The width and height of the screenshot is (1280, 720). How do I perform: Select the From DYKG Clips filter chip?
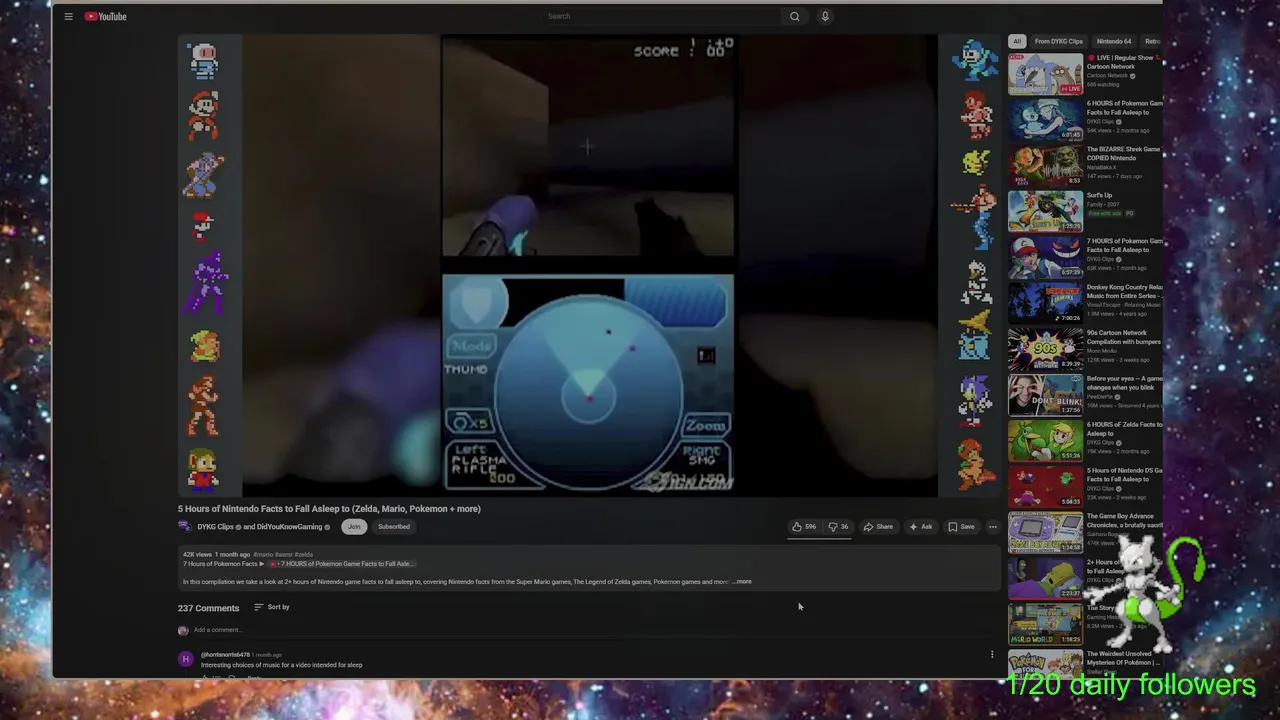coord(1058,42)
